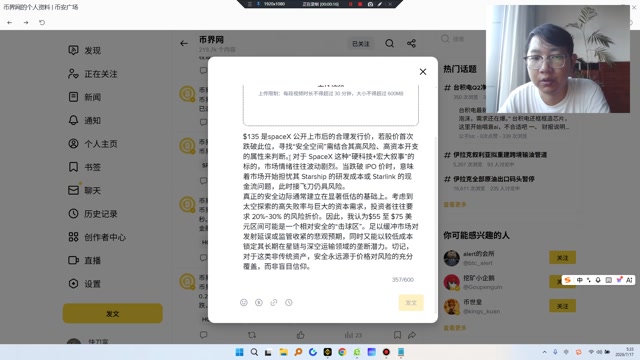Open File Explorer from the taskbar
This screenshot has width=640, height=360.
[283, 352]
